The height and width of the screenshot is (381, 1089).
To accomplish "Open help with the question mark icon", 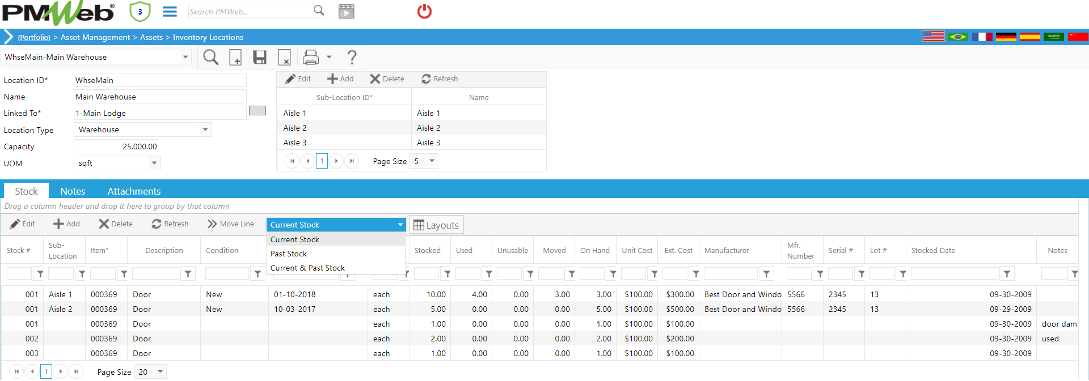I will [x=352, y=57].
